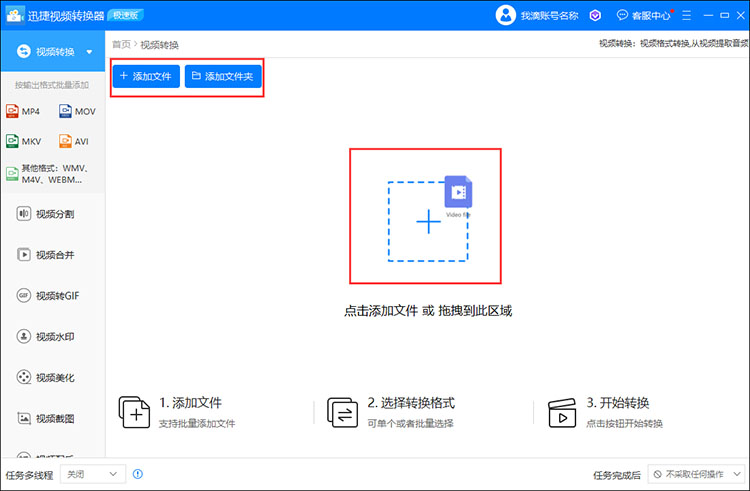Click text 可单个或者批量选择
Image resolution: width=750 pixels, height=491 pixels.
pyautogui.click(x=410, y=424)
